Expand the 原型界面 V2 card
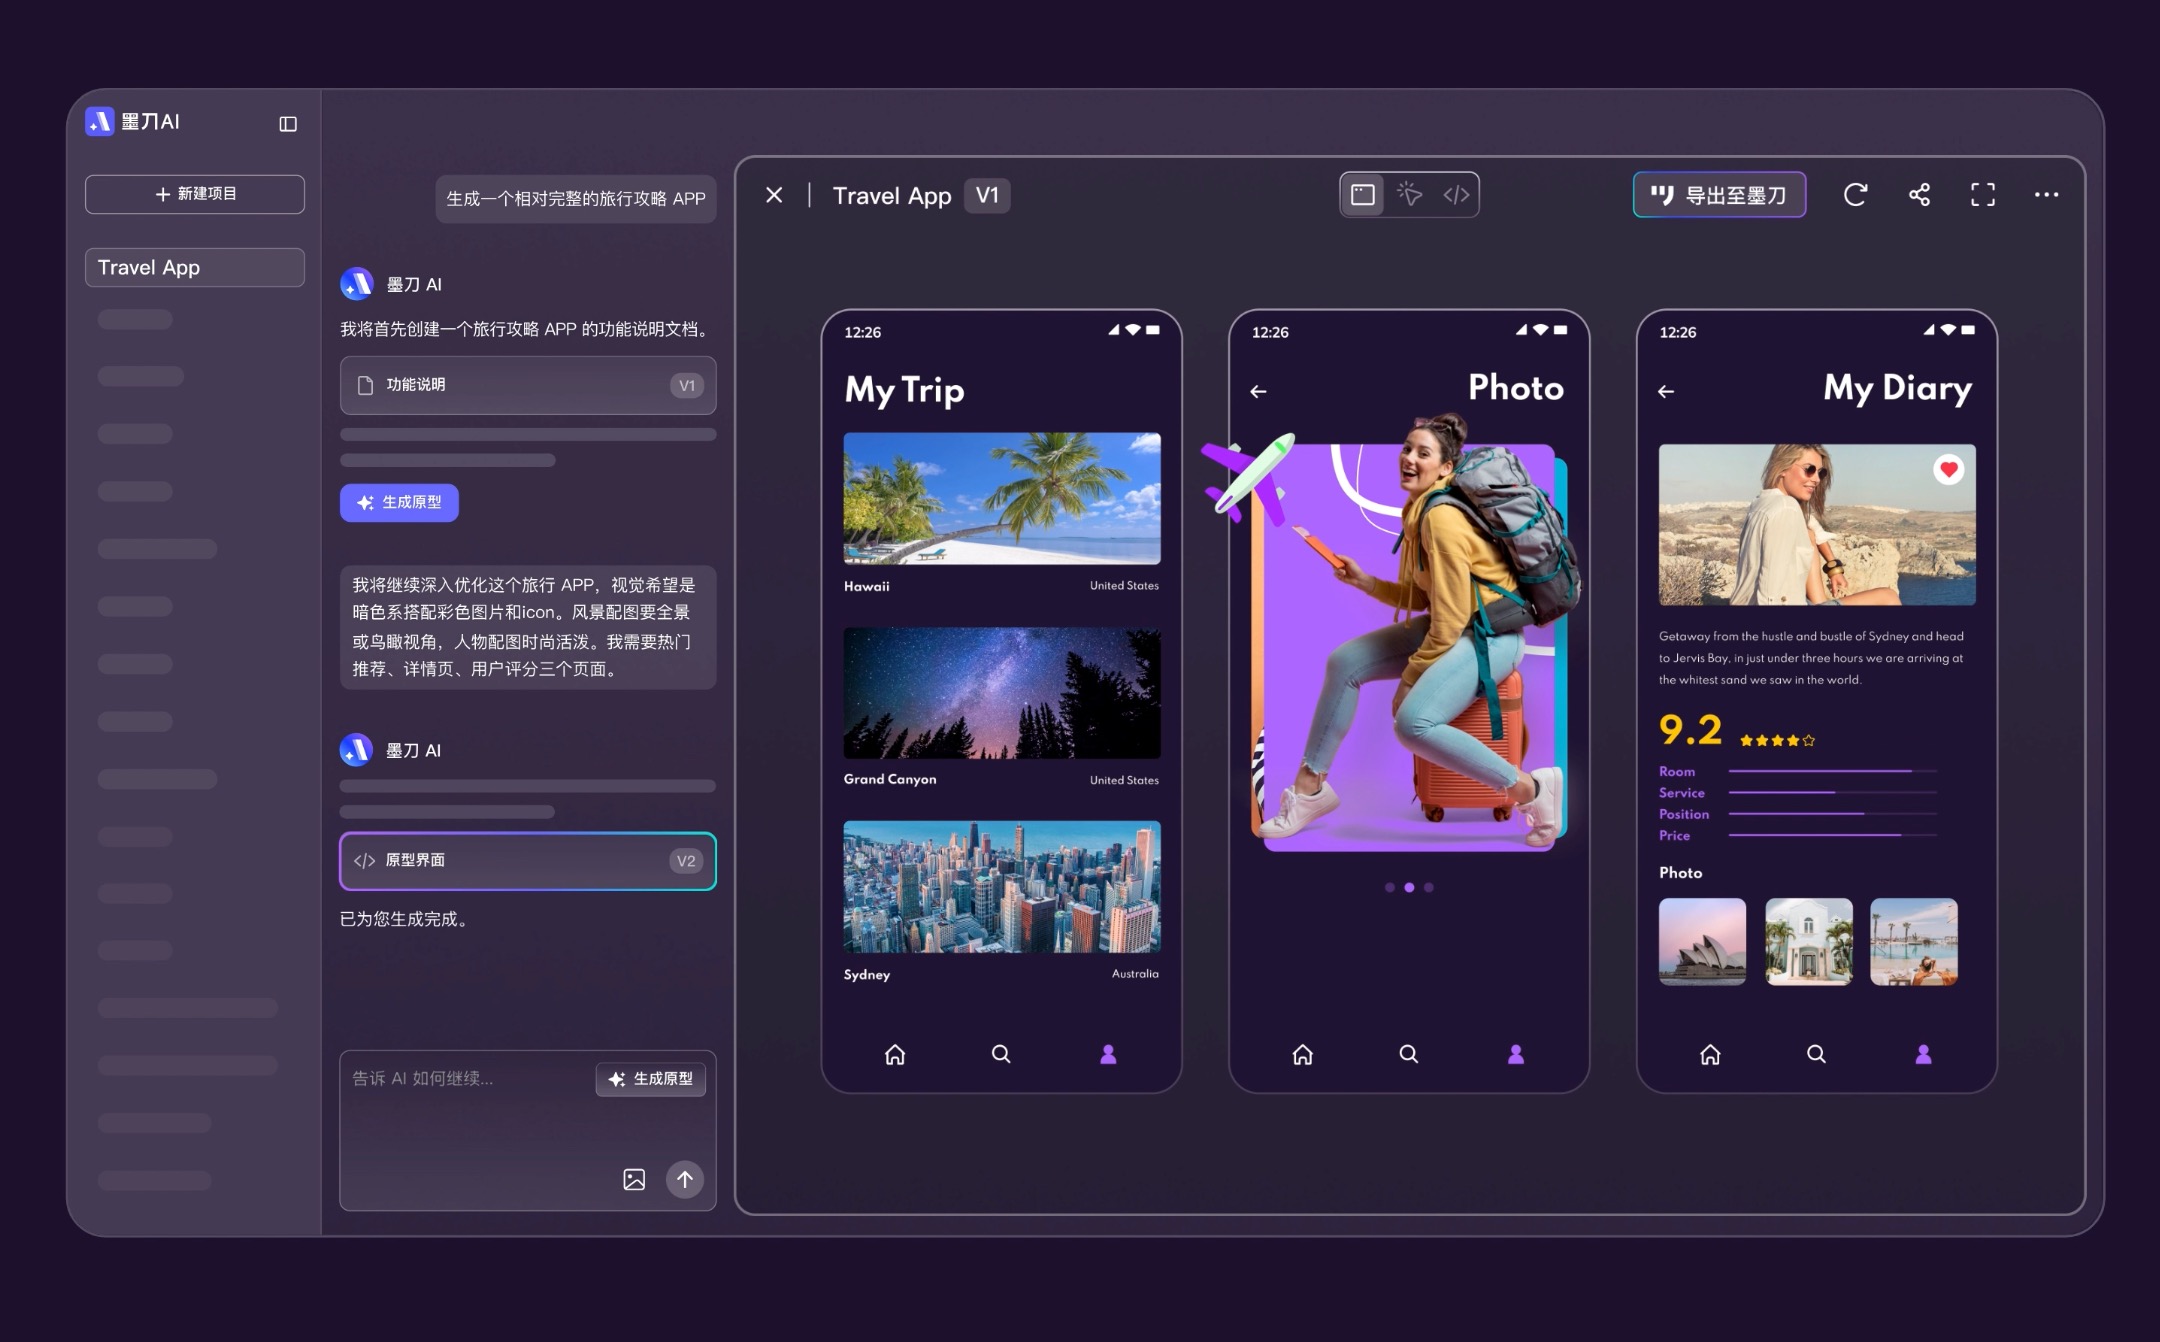 pyautogui.click(x=527, y=860)
